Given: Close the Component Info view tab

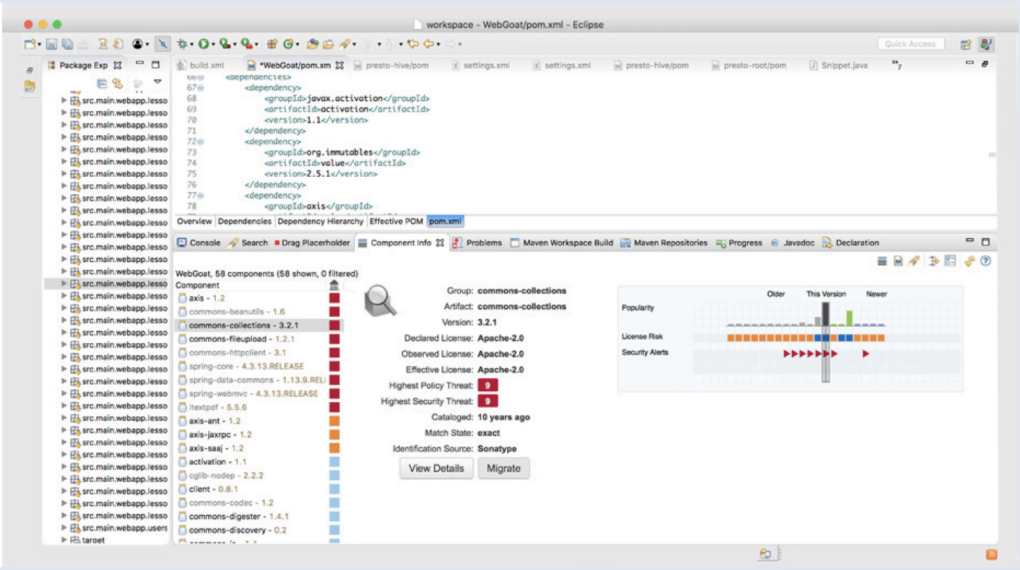Looking at the screenshot, I should [x=440, y=243].
